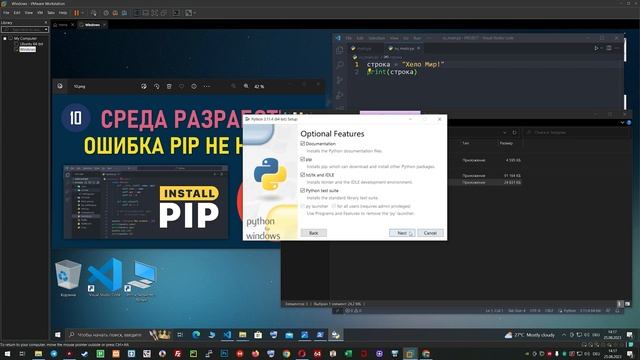The image size is (640, 360).
Task: Switch to VS Code on guest taskbar
Action: click(x=227, y=335)
